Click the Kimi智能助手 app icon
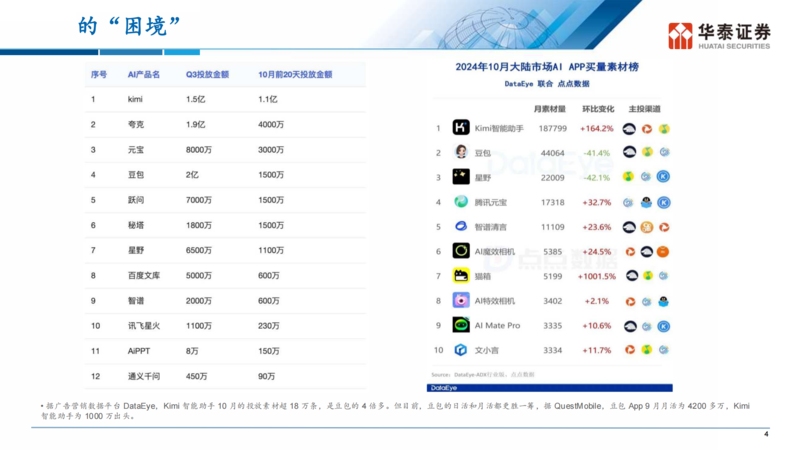 point(461,128)
